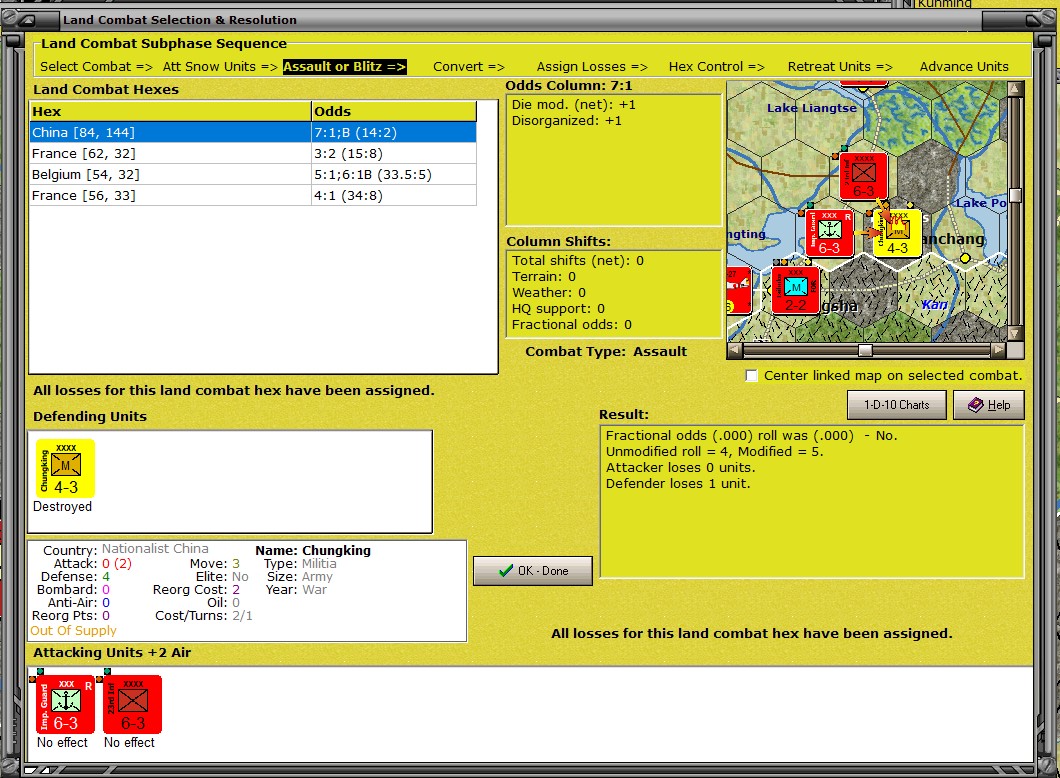Click the Chungking 4-3 unit on the map
This screenshot has height=778, width=1060.
pyautogui.click(x=897, y=233)
